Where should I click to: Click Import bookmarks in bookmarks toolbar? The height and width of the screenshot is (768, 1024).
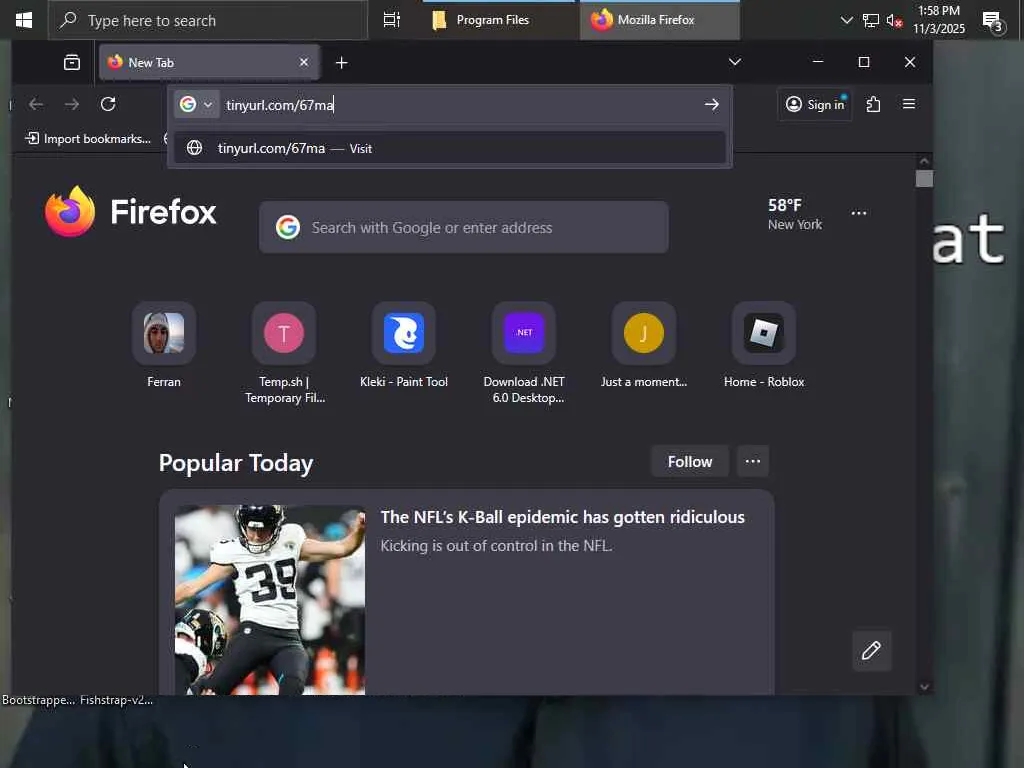(x=88, y=138)
